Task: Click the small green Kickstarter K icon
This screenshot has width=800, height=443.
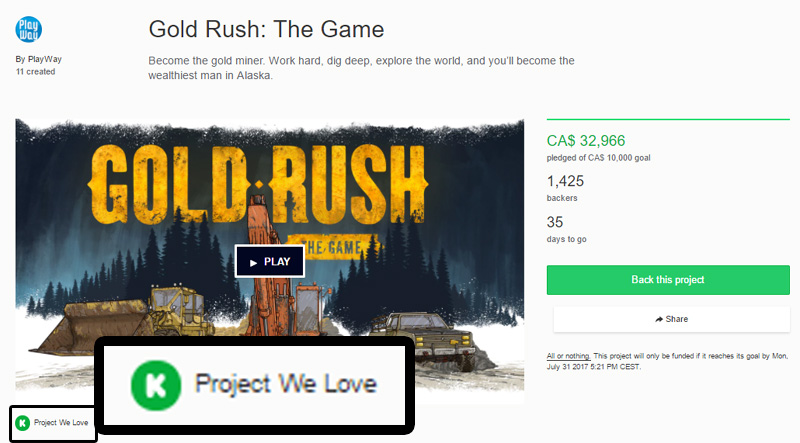Action: click(22, 423)
